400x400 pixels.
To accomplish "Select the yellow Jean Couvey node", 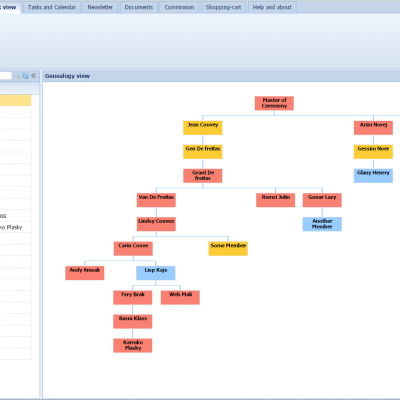I will click(203, 128).
